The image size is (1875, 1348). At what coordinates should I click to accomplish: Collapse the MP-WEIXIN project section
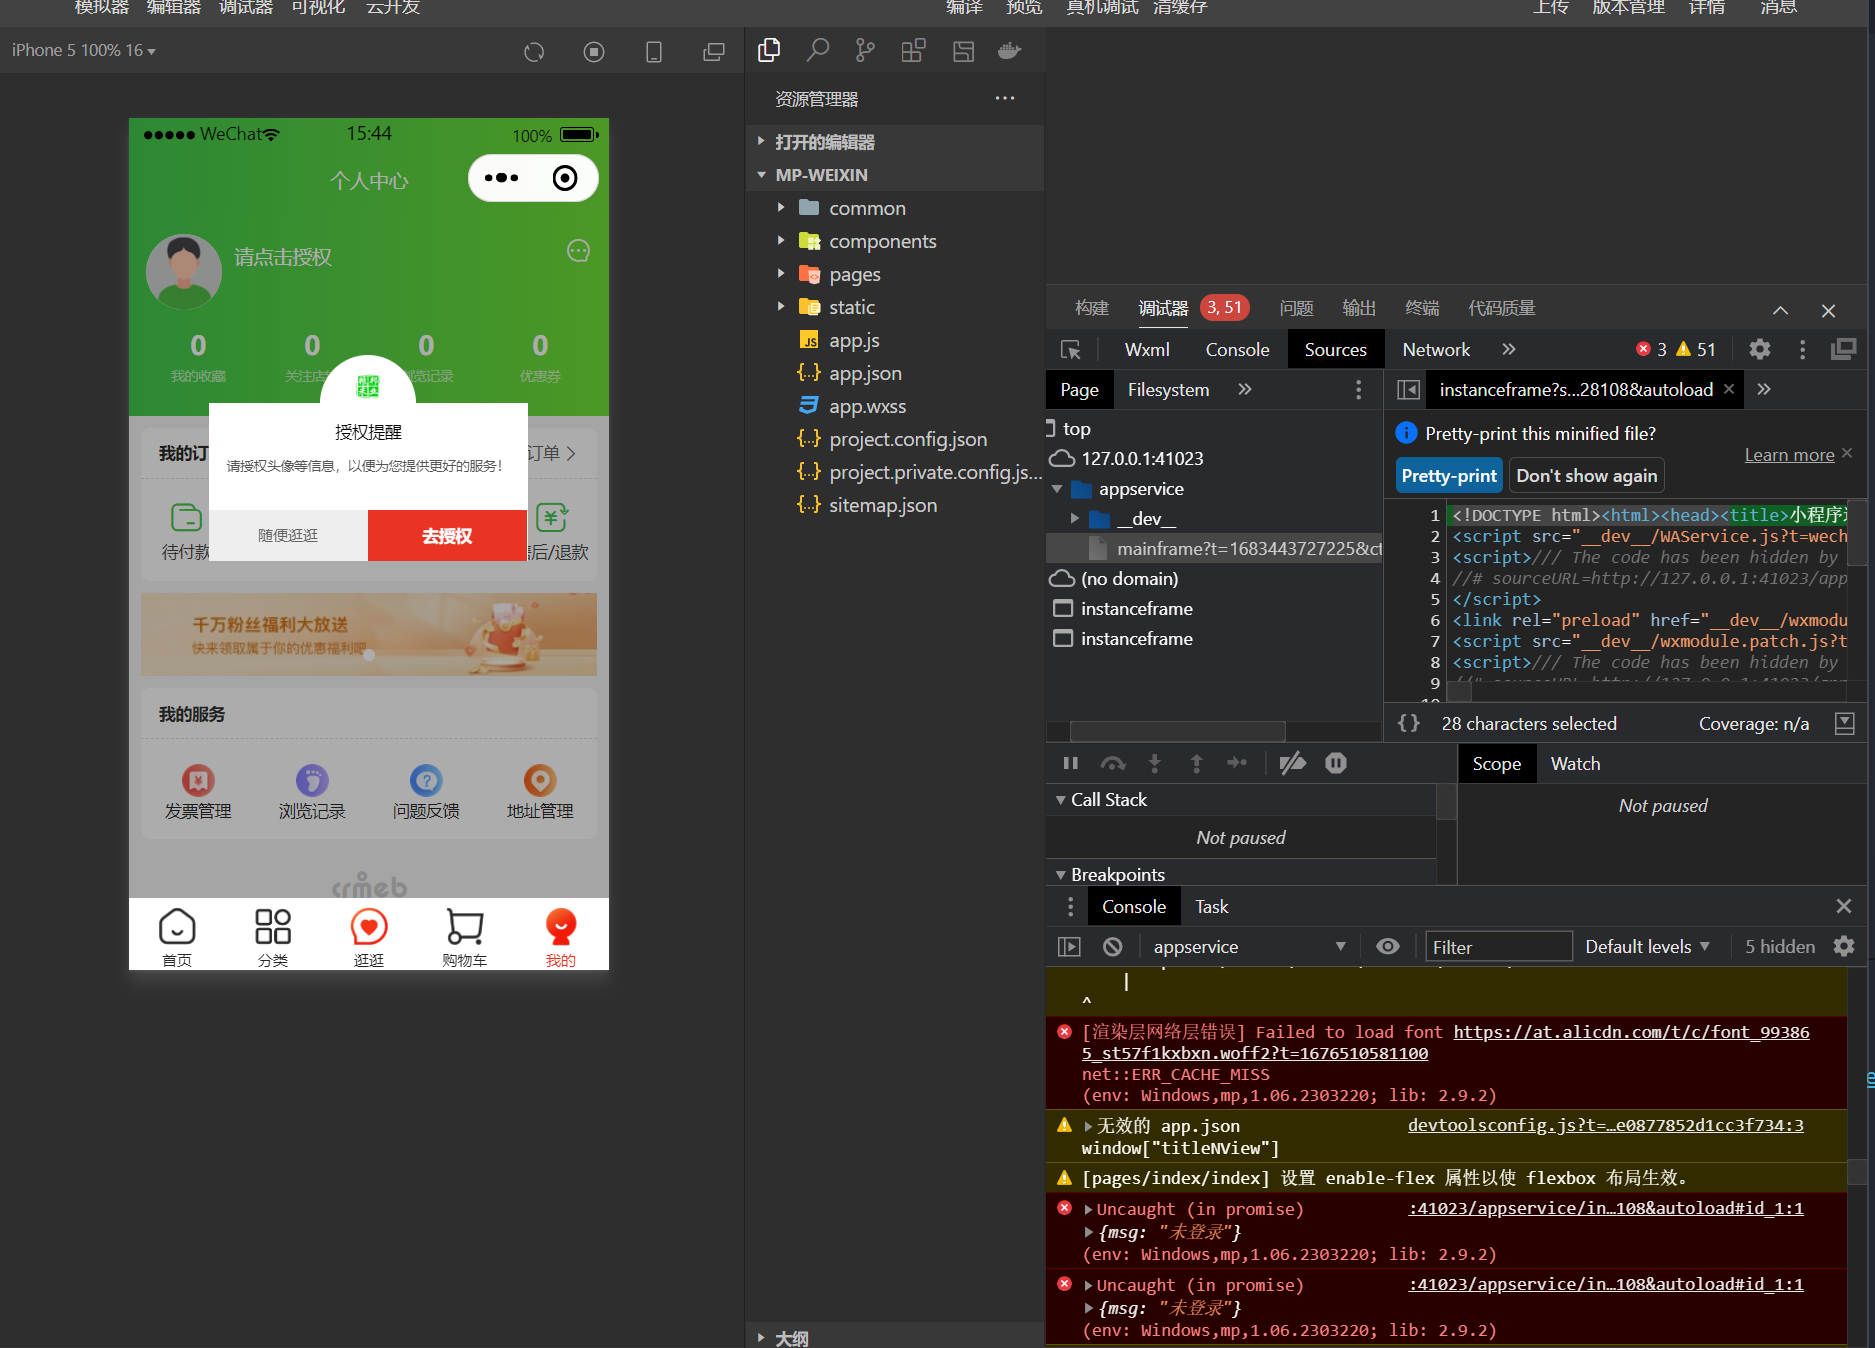click(761, 175)
